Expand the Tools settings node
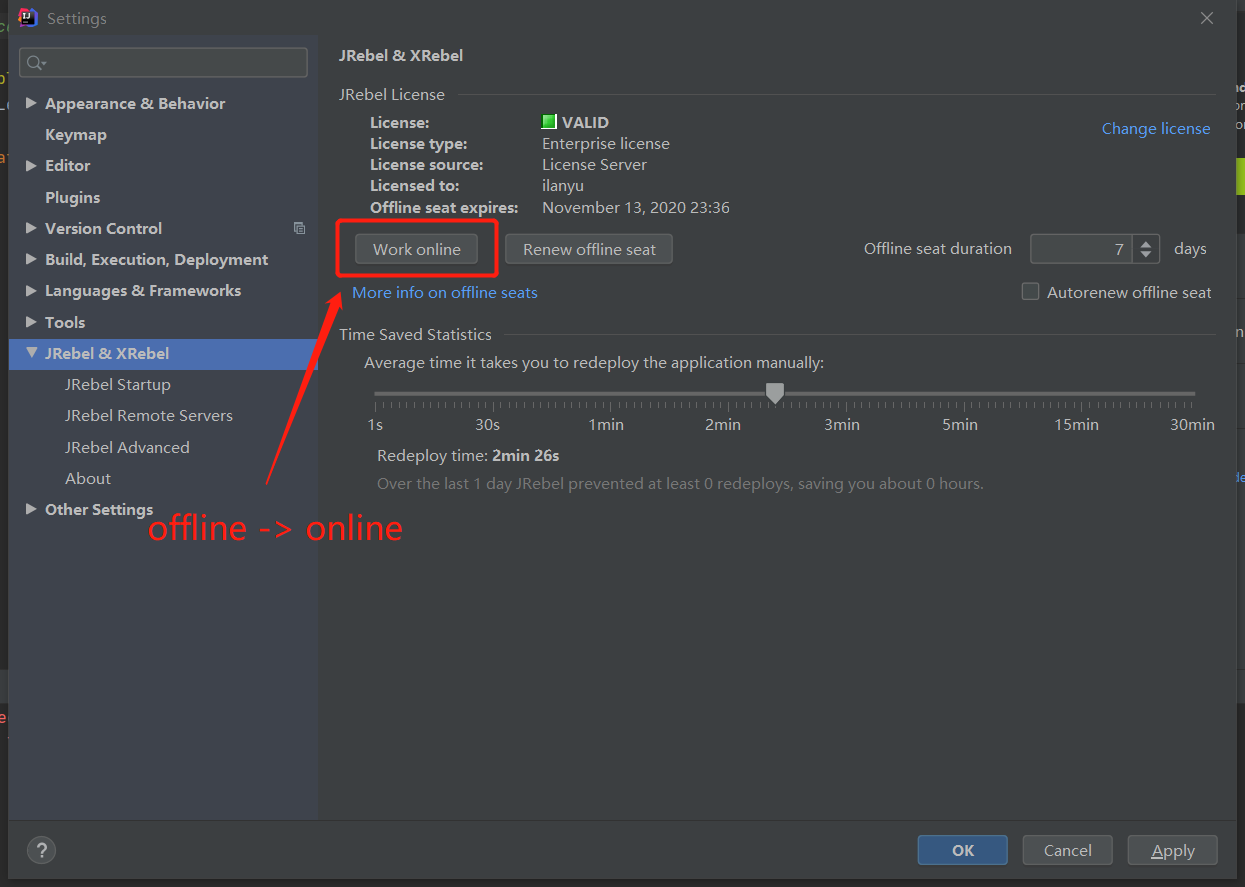The image size is (1245, 887). 31,322
